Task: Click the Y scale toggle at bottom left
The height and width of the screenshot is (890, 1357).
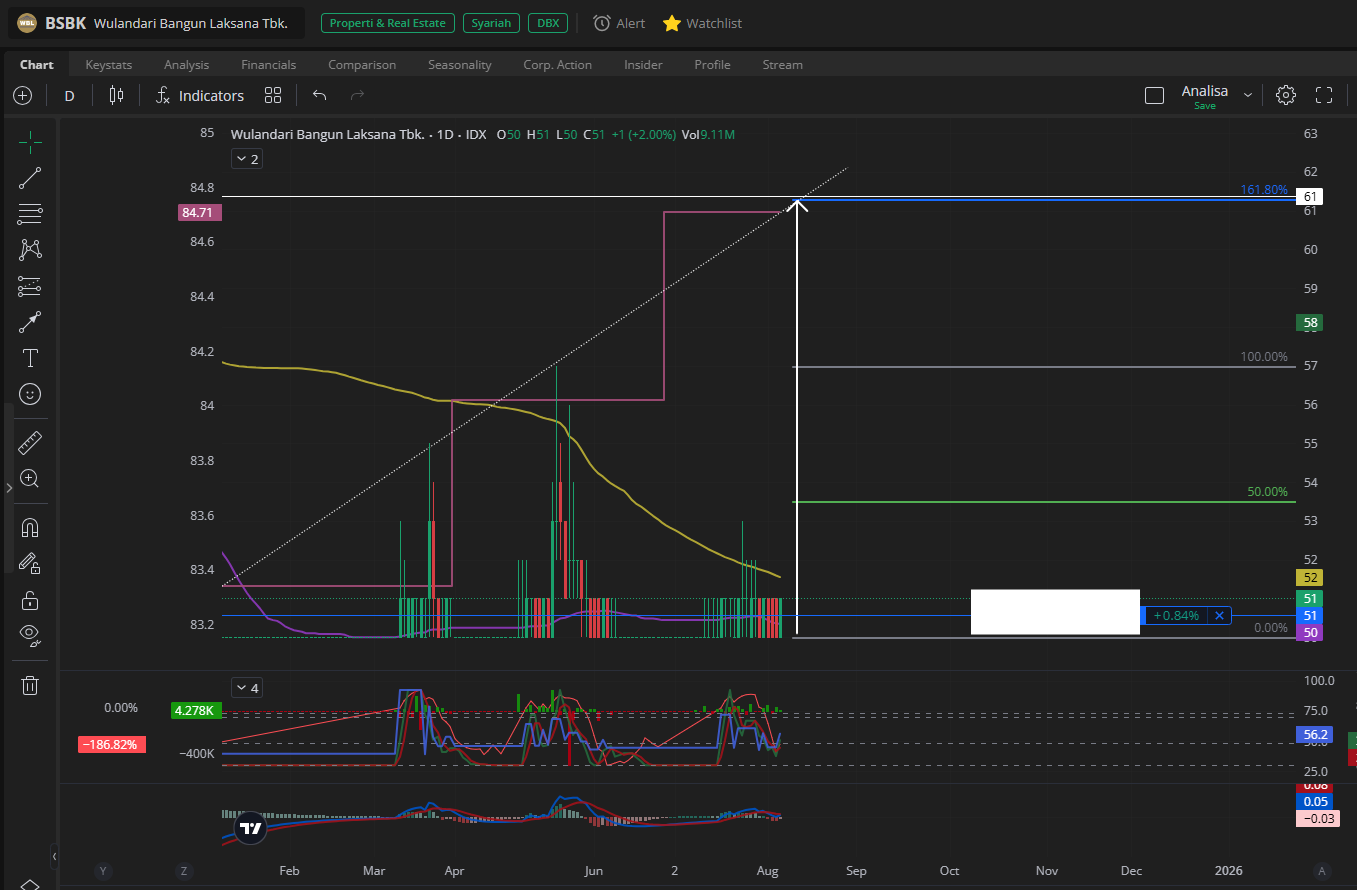Action: (x=102, y=871)
